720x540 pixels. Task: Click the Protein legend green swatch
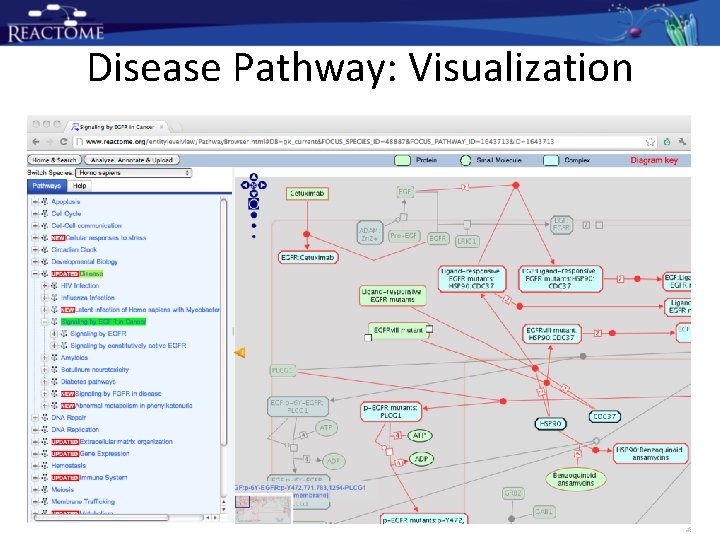point(403,160)
